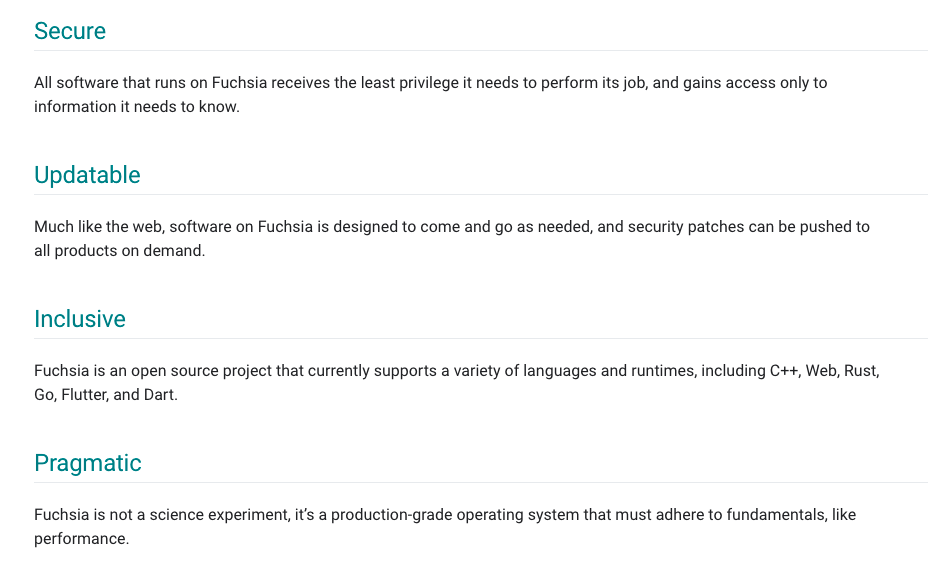Click the divider line under the Inclusive heading
The width and height of the screenshot is (928, 570).
(x=481, y=339)
